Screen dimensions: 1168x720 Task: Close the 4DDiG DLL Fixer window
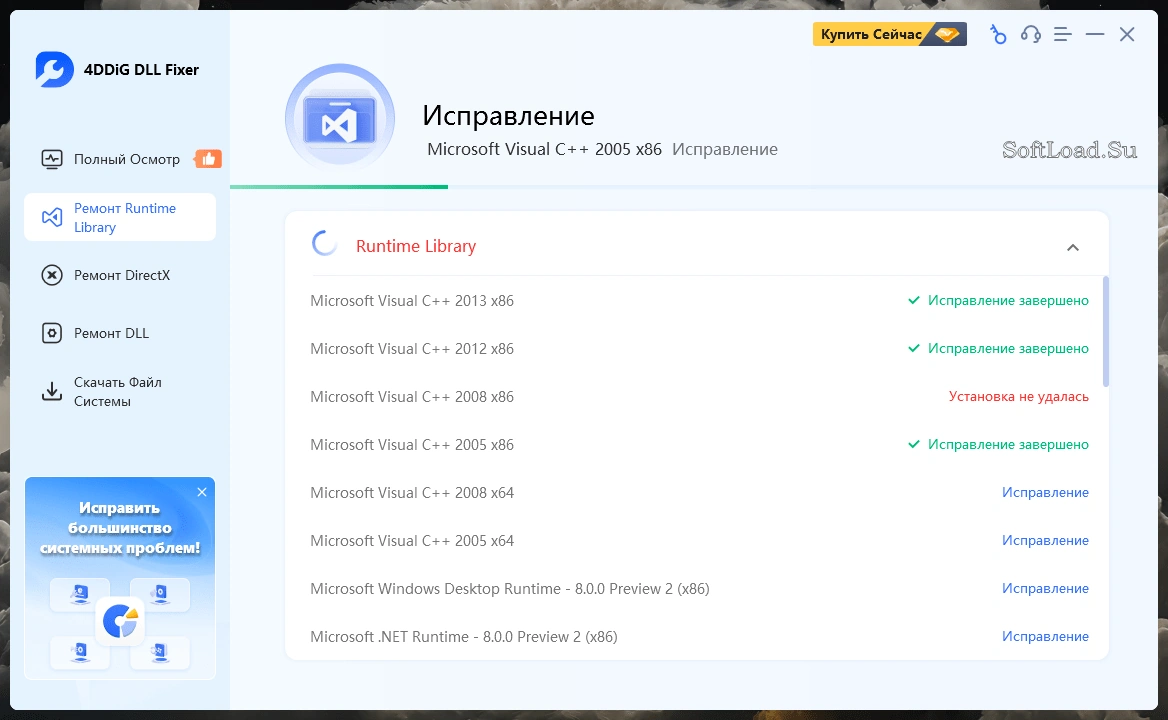[1127, 34]
